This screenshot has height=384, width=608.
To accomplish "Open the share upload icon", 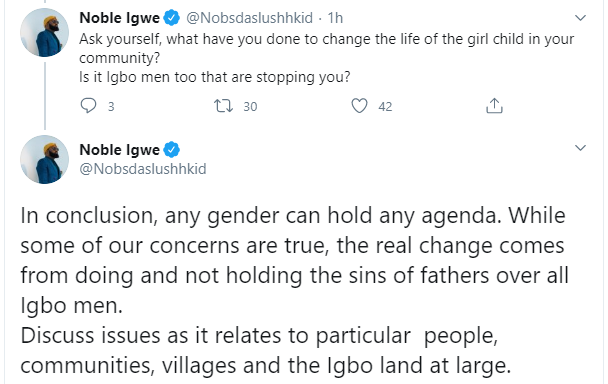I will pos(494,106).
